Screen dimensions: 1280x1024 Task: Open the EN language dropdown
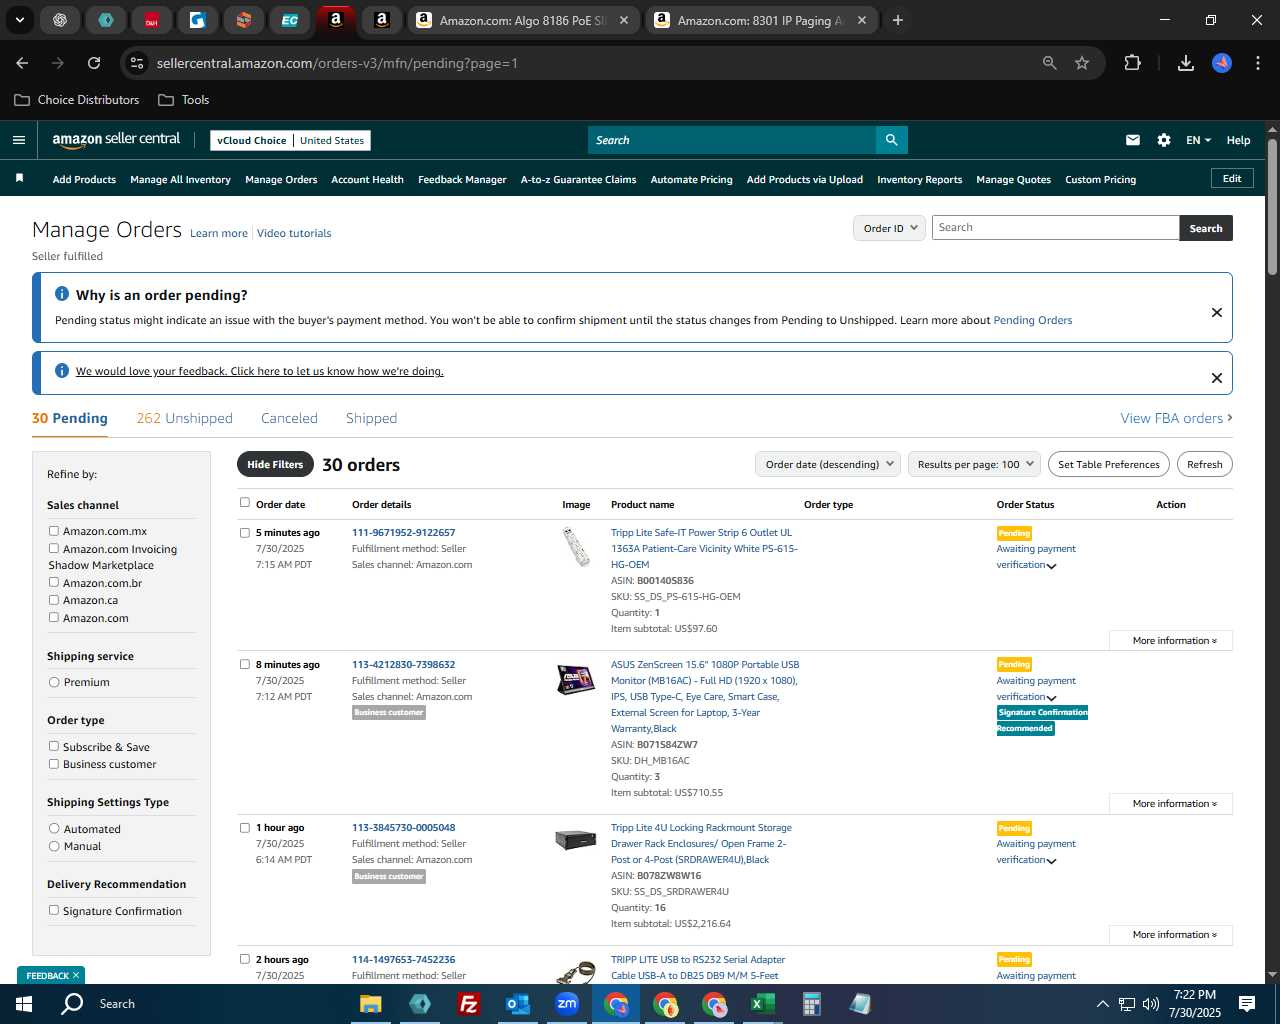pyautogui.click(x=1198, y=140)
